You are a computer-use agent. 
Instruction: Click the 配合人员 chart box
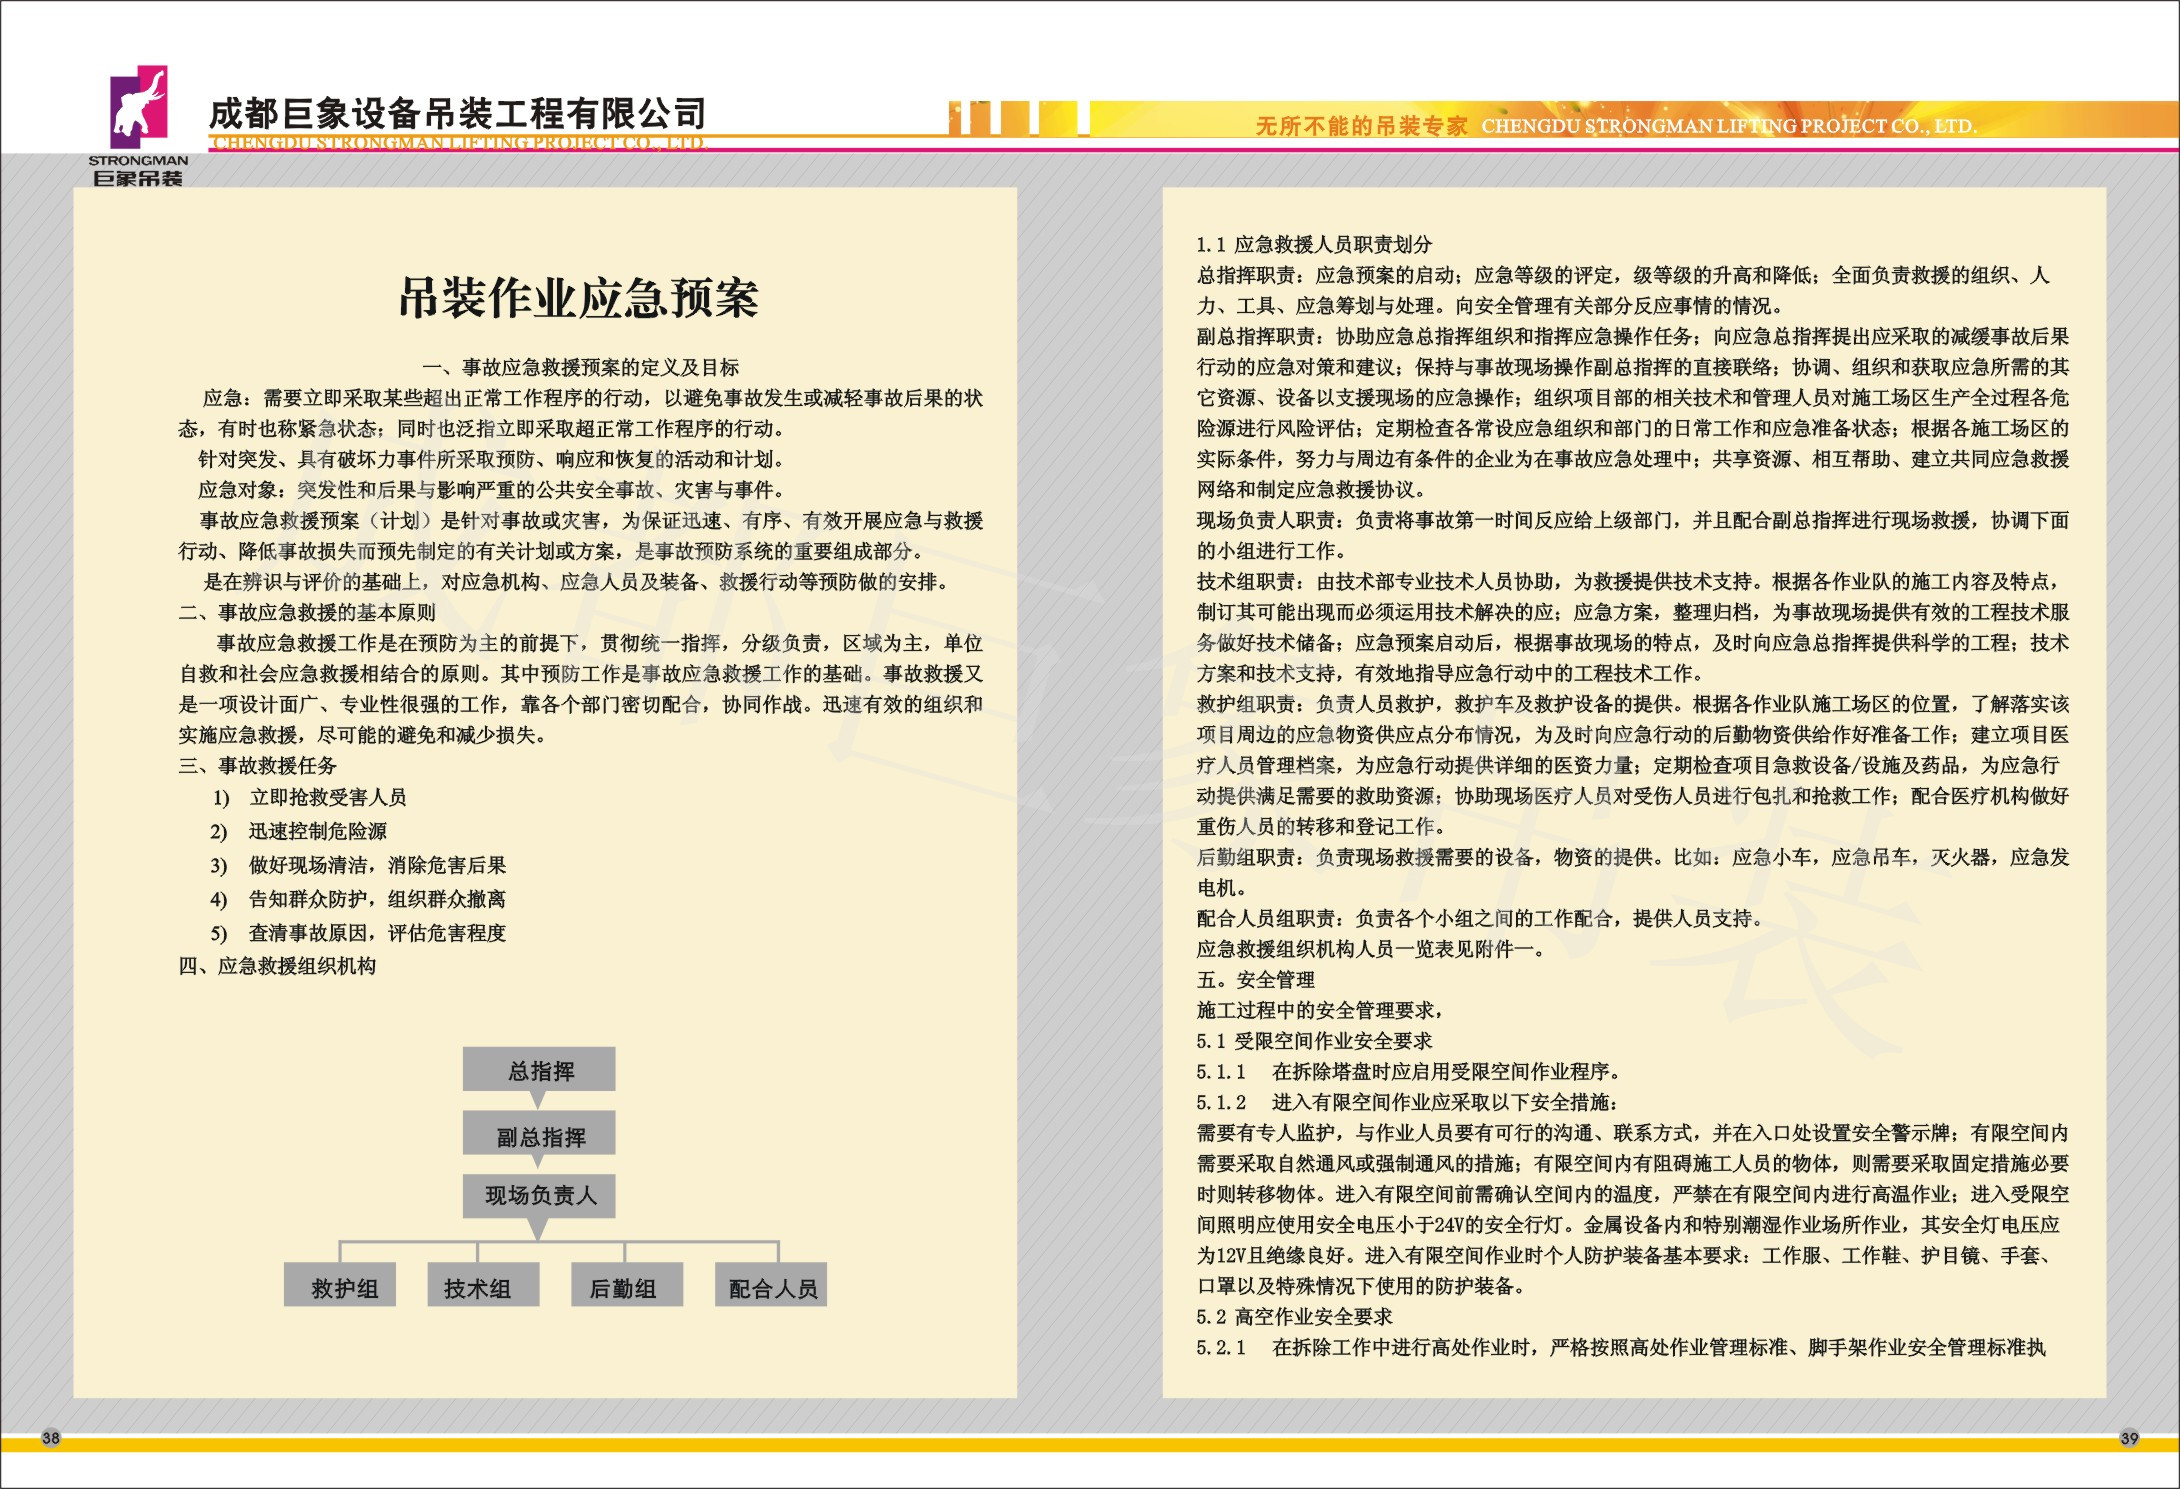coord(771,1287)
